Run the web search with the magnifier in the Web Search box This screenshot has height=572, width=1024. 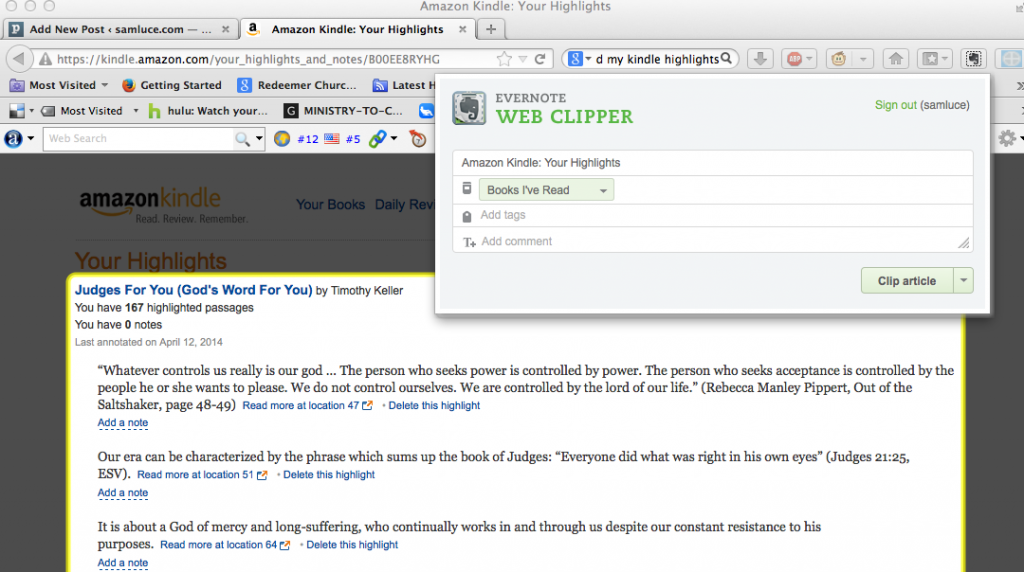tap(242, 138)
